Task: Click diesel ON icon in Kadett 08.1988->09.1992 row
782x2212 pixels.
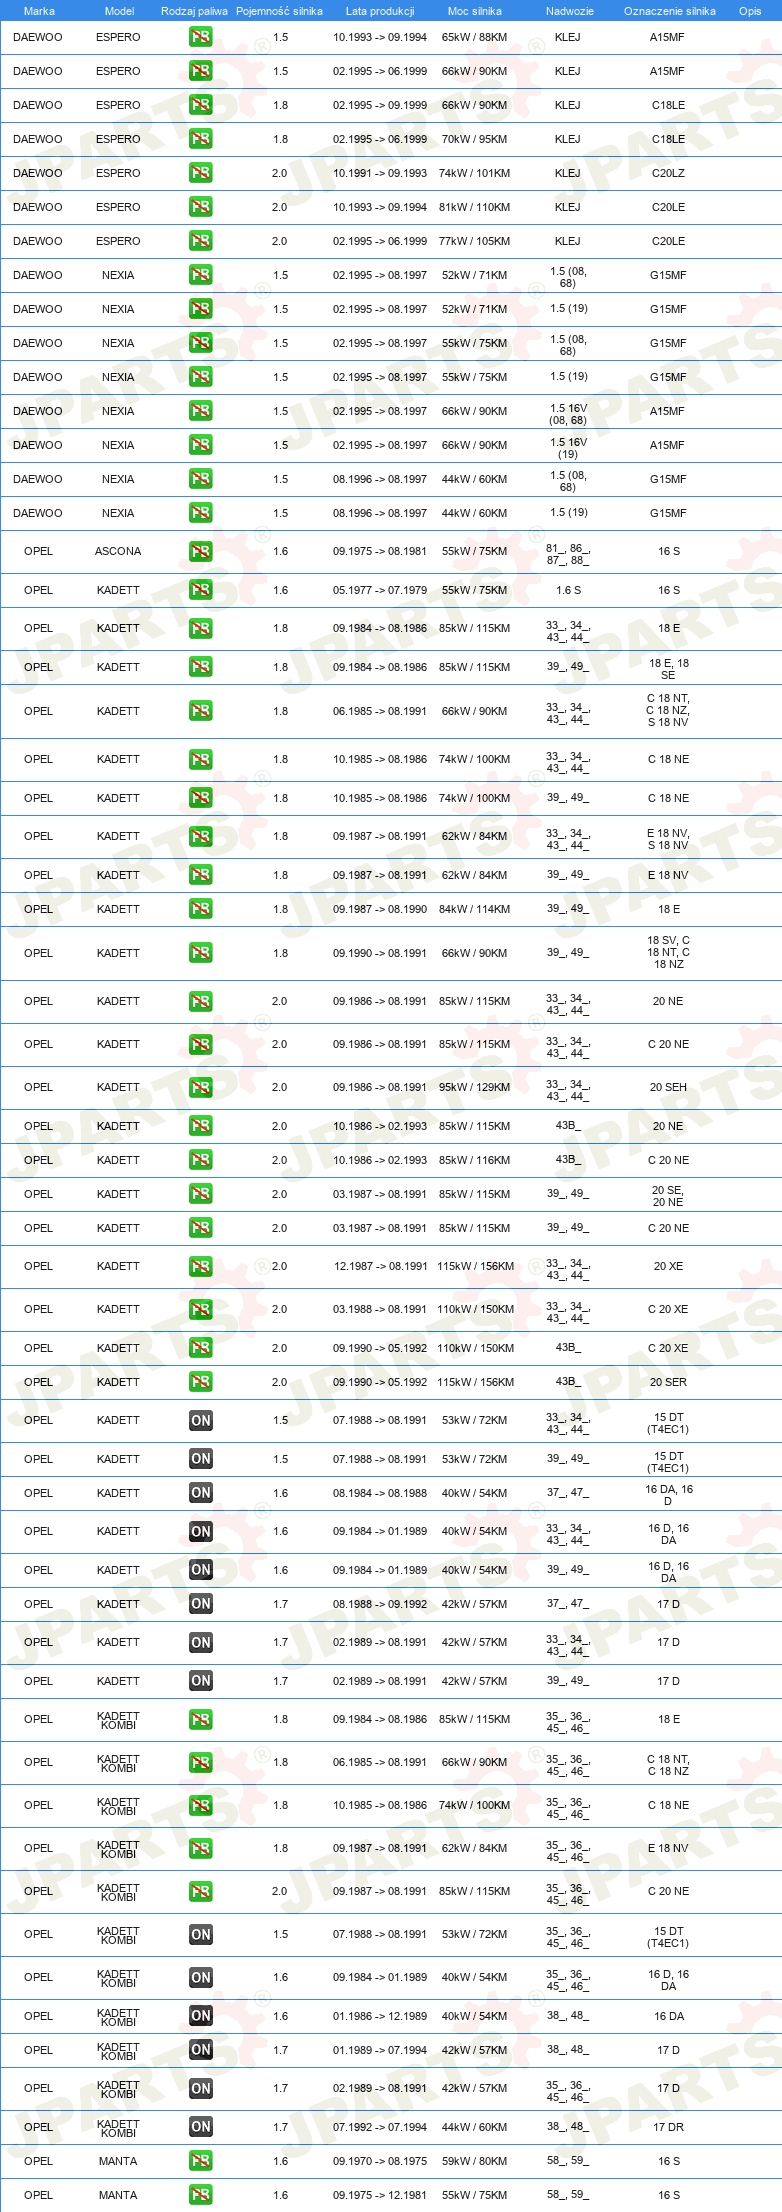Action: tap(200, 1604)
